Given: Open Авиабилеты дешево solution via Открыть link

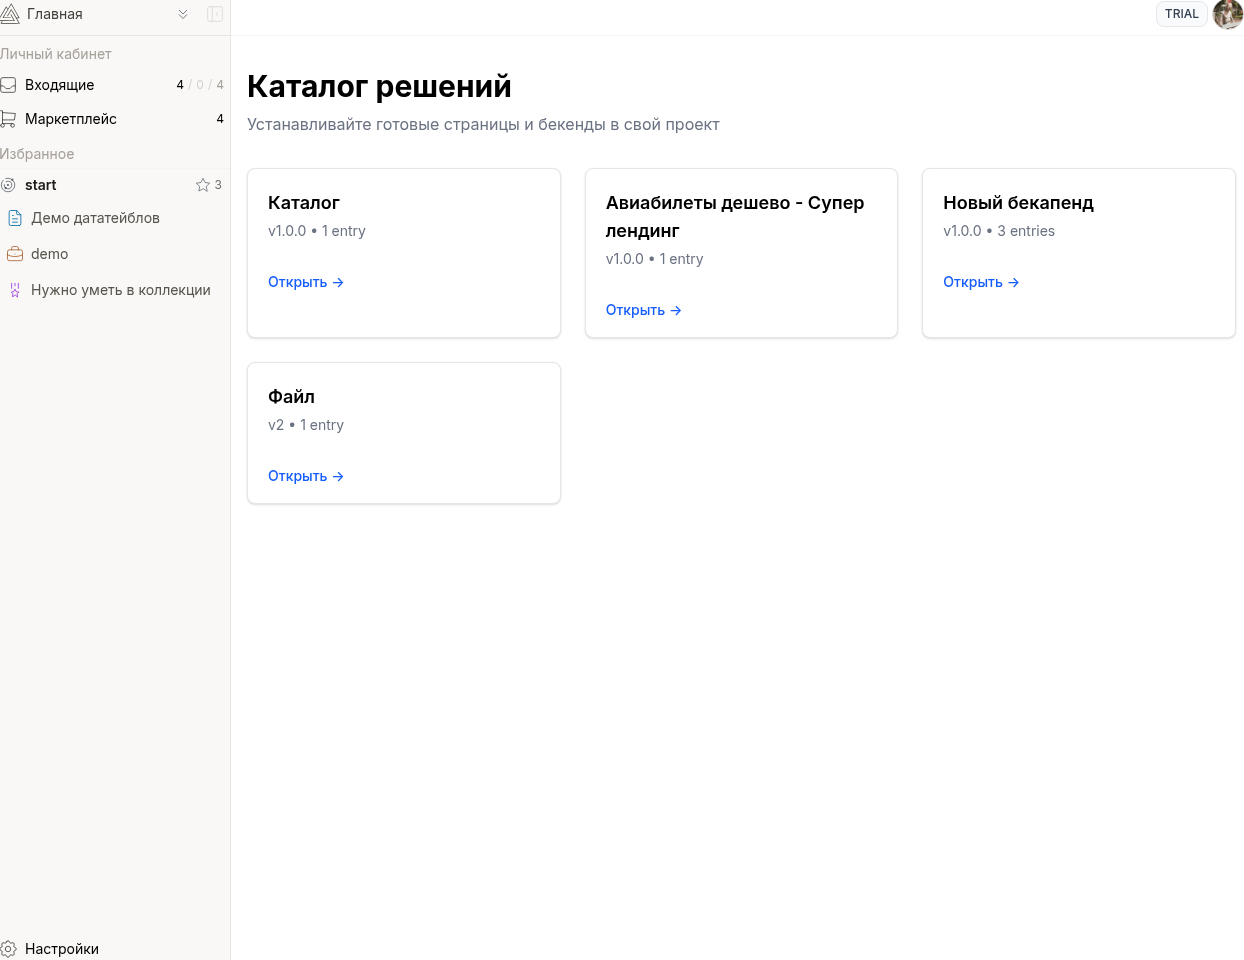Looking at the screenshot, I should coord(643,310).
